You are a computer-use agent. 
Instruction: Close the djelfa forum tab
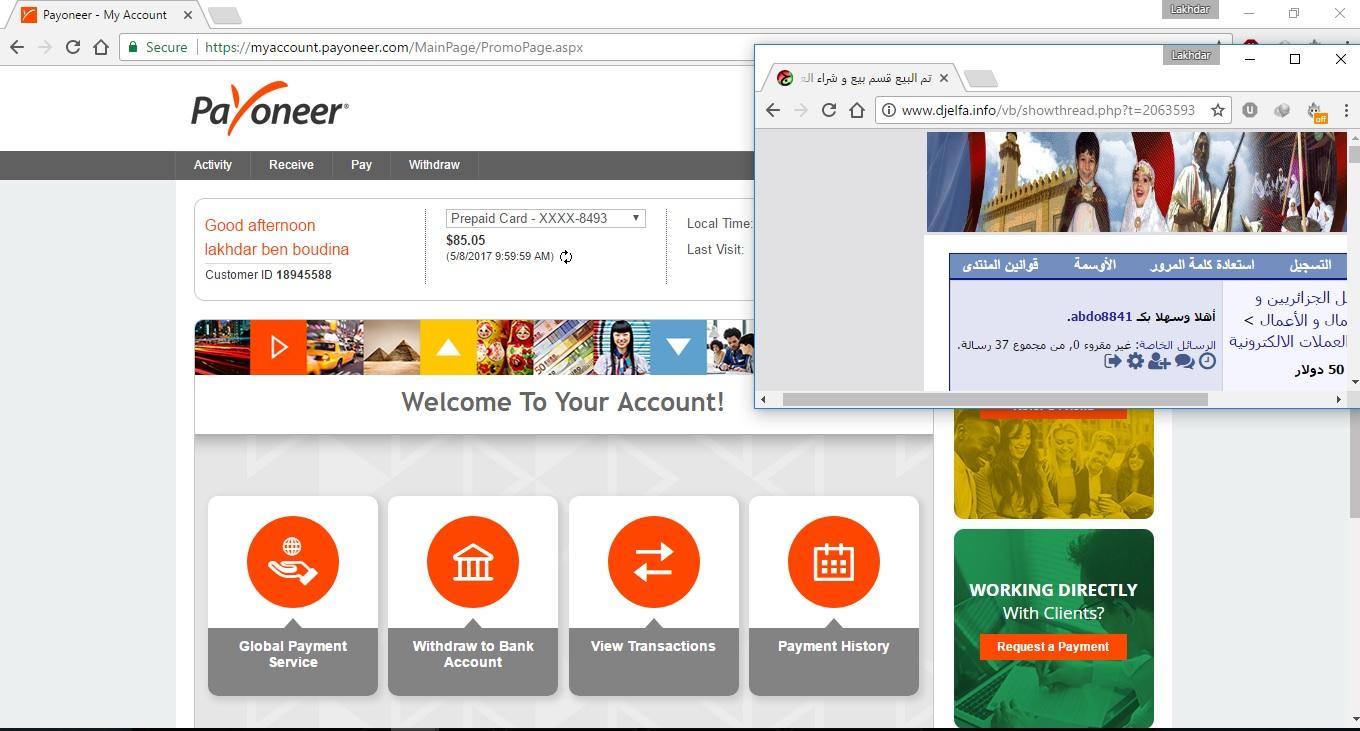click(x=943, y=78)
